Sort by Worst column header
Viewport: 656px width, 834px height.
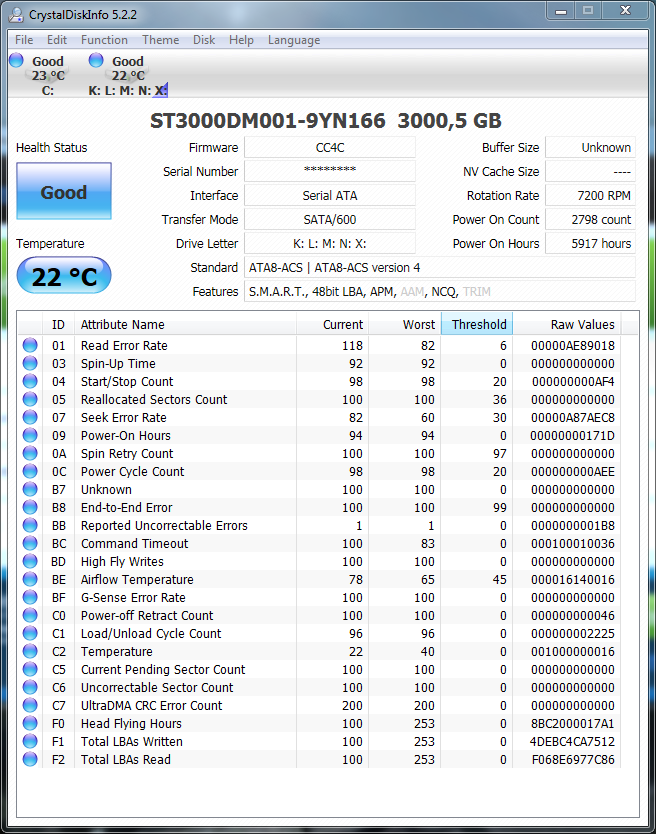pyautogui.click(x=405, y=324)
